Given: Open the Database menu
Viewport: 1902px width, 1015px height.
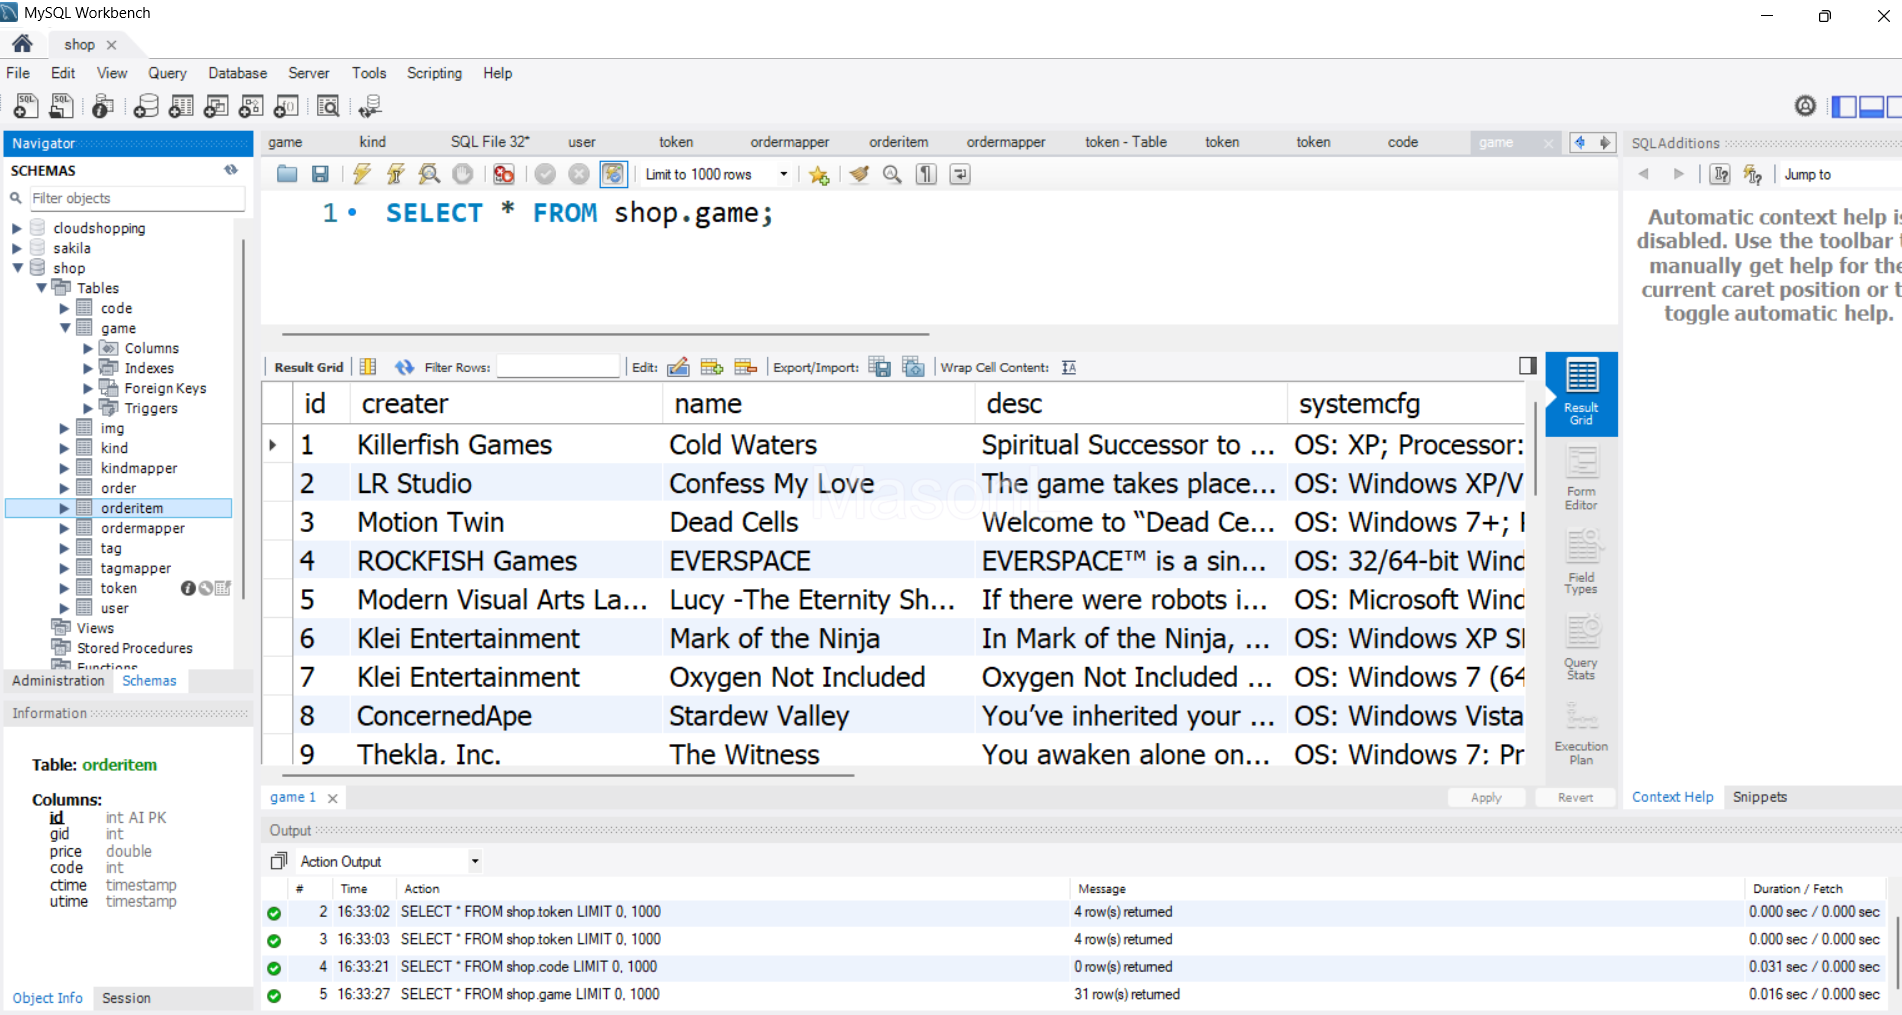Looking at the screenshot, I should [x=237, y=73].
